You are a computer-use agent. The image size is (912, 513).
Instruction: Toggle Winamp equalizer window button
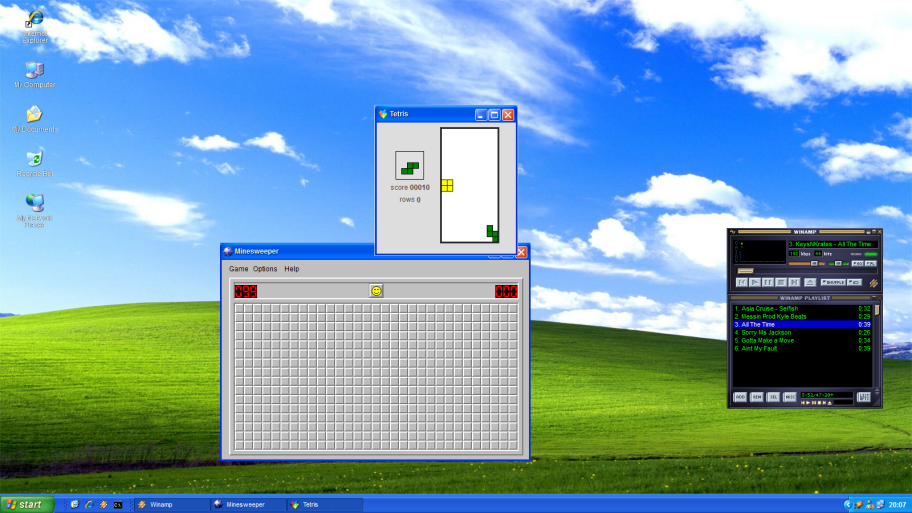[857, 263]
